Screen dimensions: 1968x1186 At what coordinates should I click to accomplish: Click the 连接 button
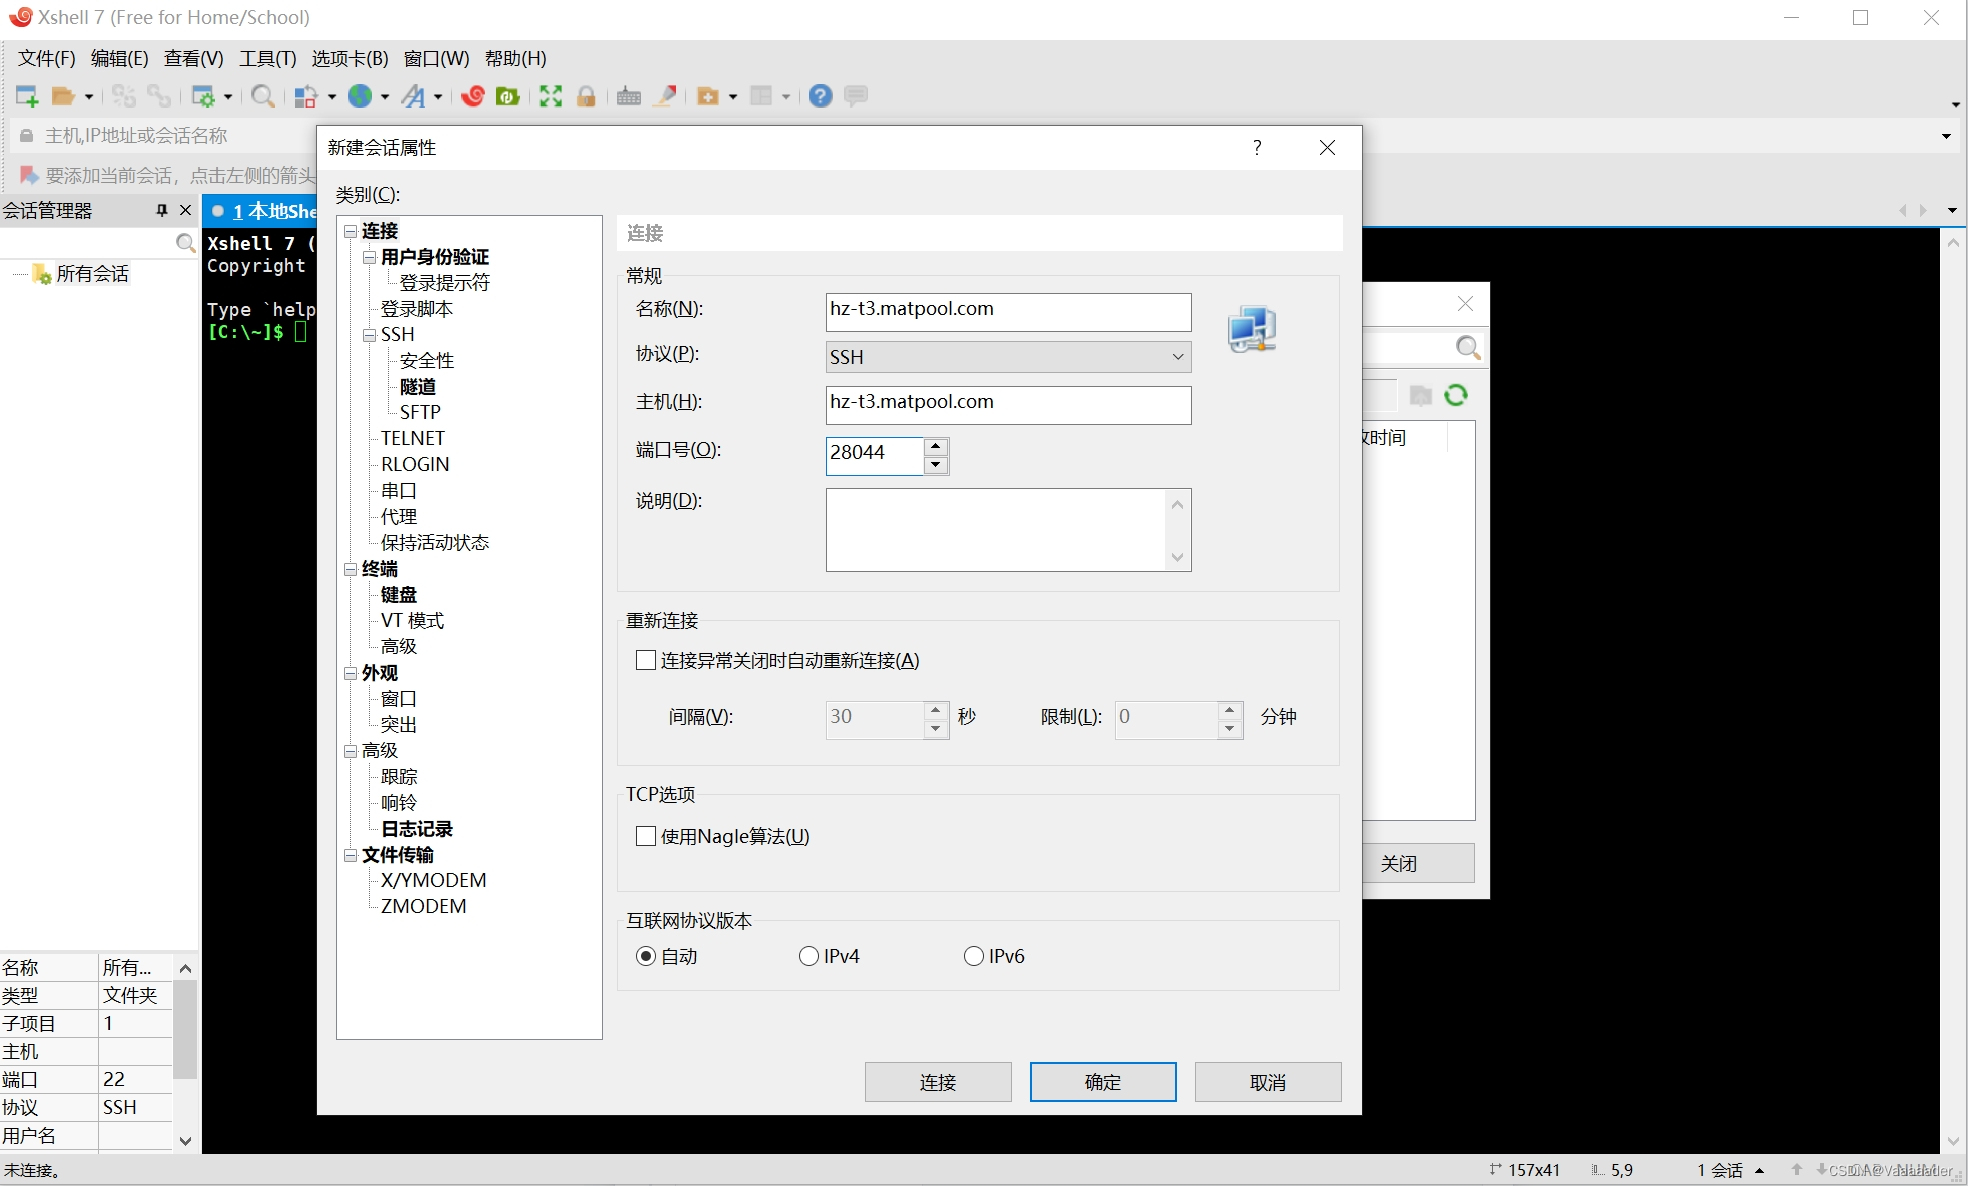tap(937, 1082)
